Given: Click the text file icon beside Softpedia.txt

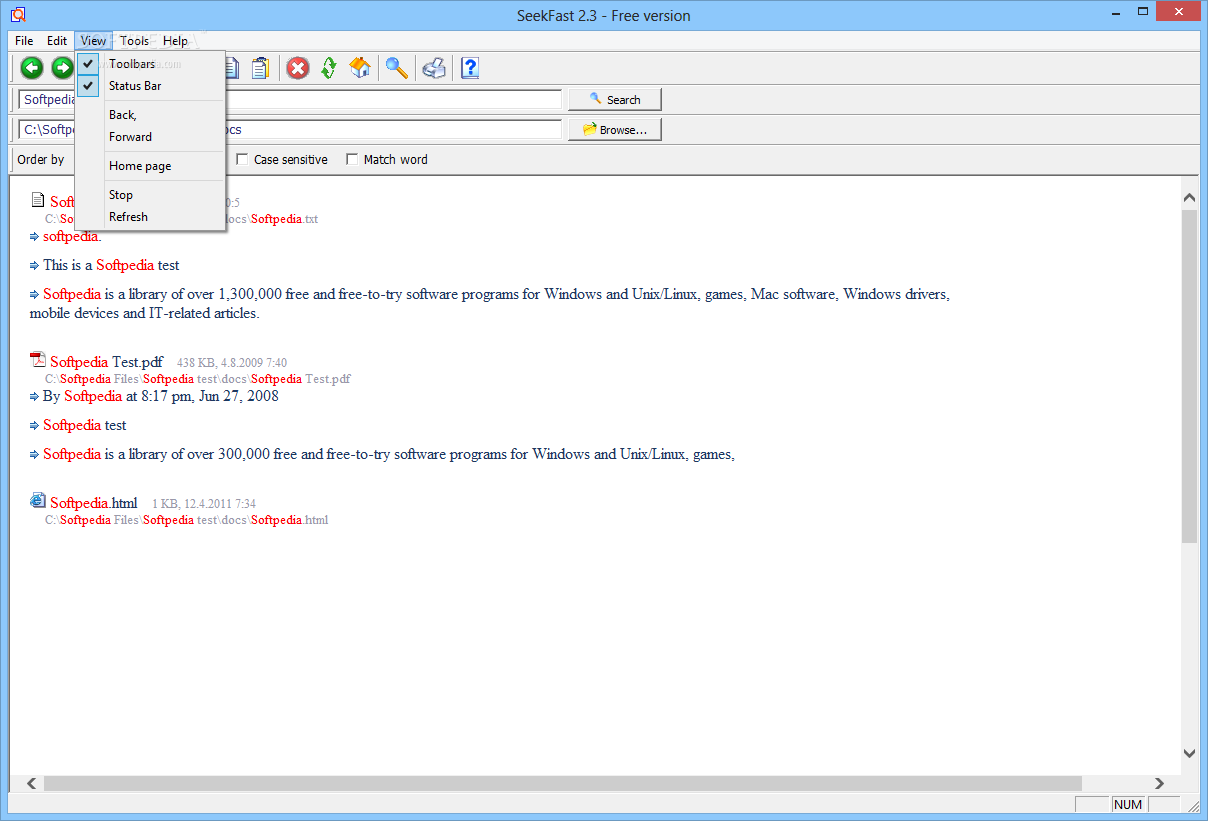Looking at the screenshot, I should coord(38,200).
